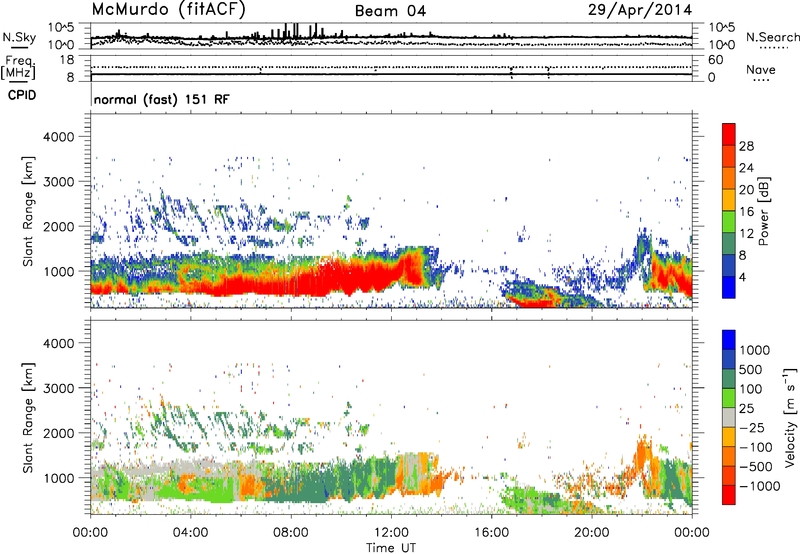Click the "16:00" time tick label
This screenshot has height=554, width=800.
[491, 533]
